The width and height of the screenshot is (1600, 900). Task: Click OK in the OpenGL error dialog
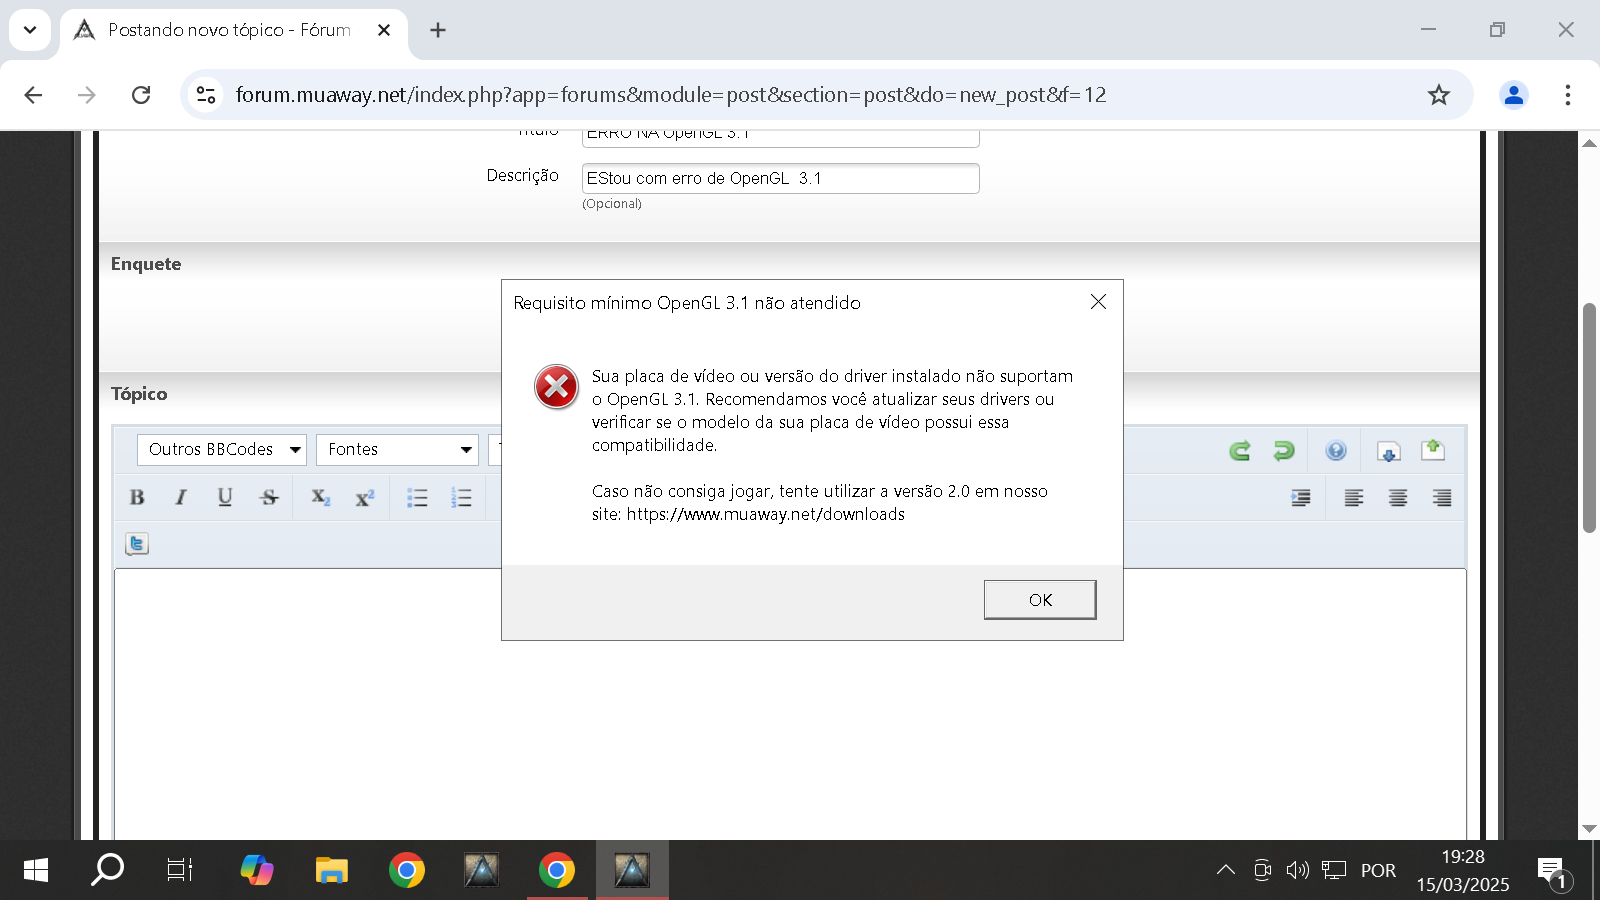tap(1040, 600)
